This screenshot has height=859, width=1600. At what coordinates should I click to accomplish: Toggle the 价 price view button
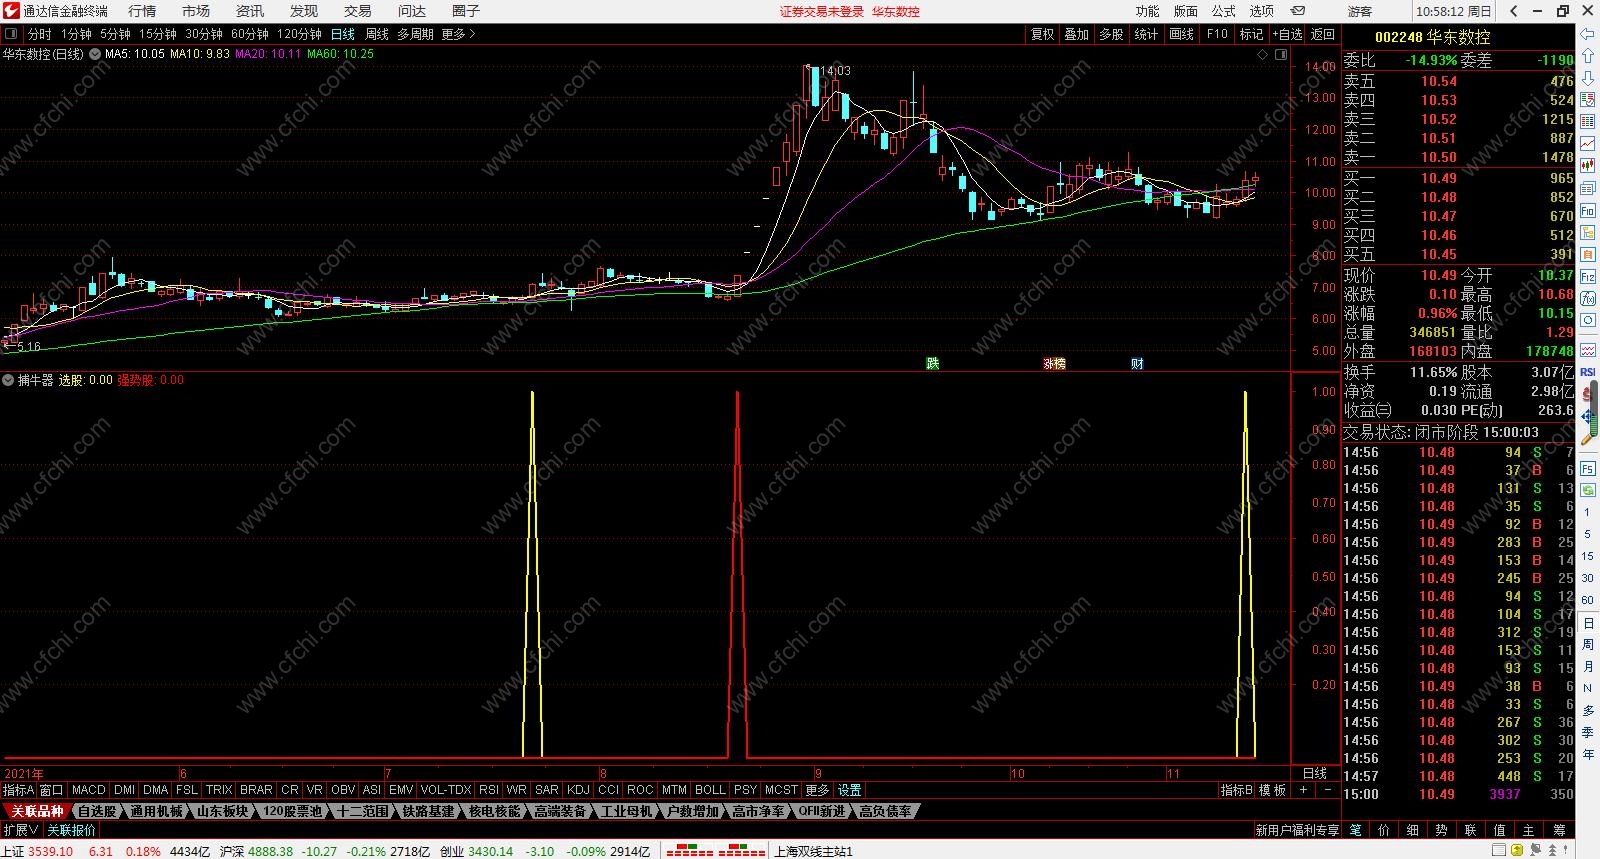click(1384, 830)
